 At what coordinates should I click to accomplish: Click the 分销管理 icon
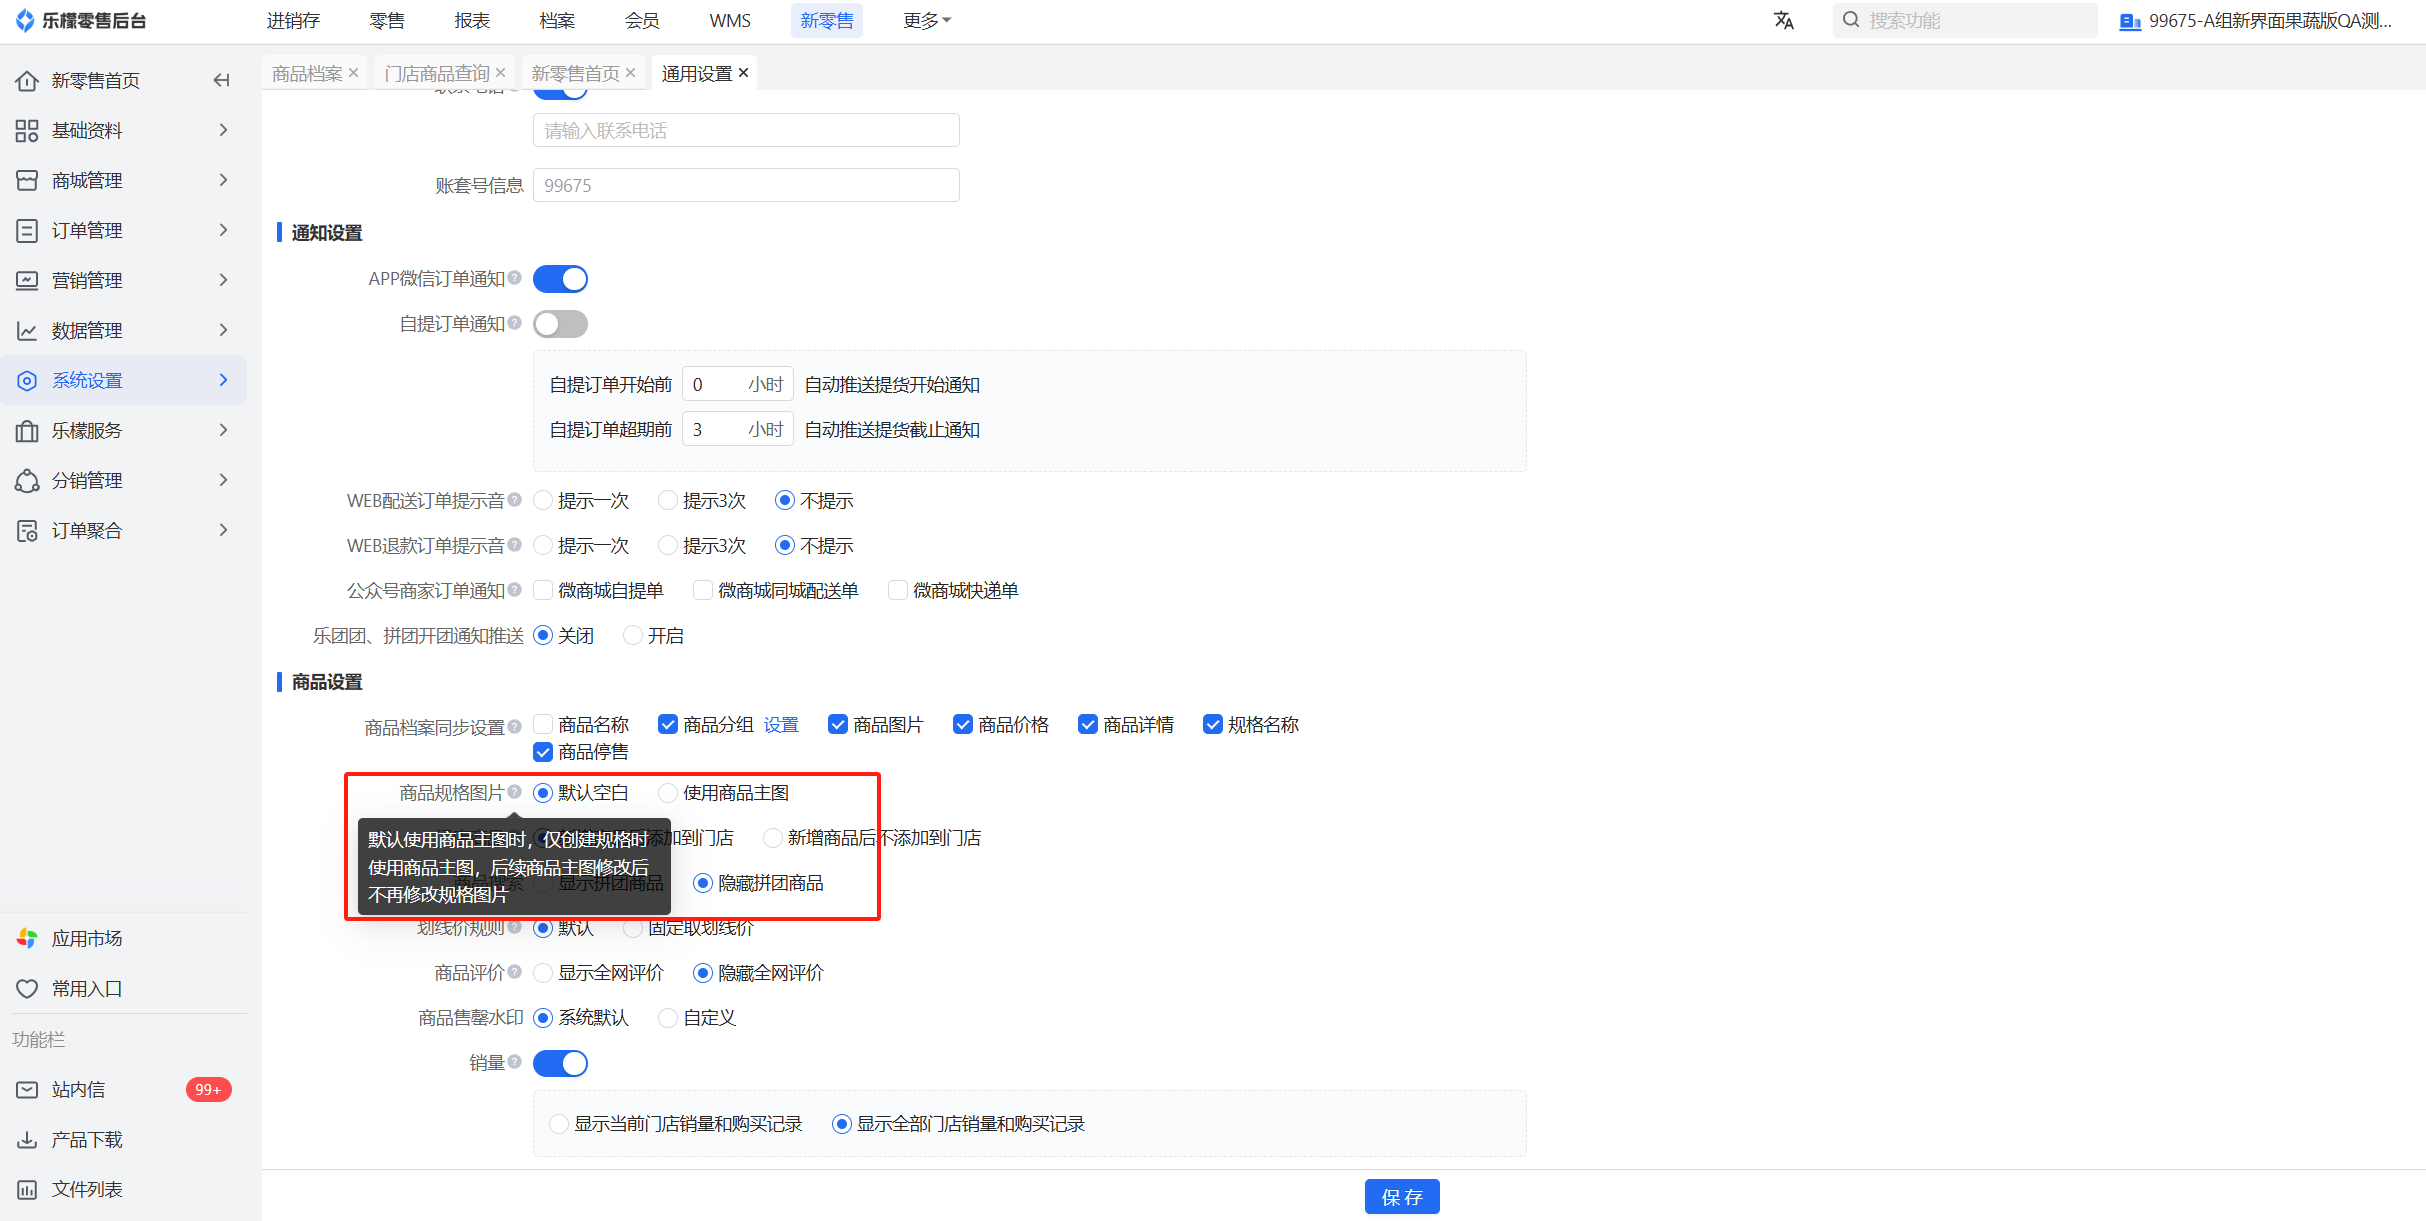(x=27, y=480)
